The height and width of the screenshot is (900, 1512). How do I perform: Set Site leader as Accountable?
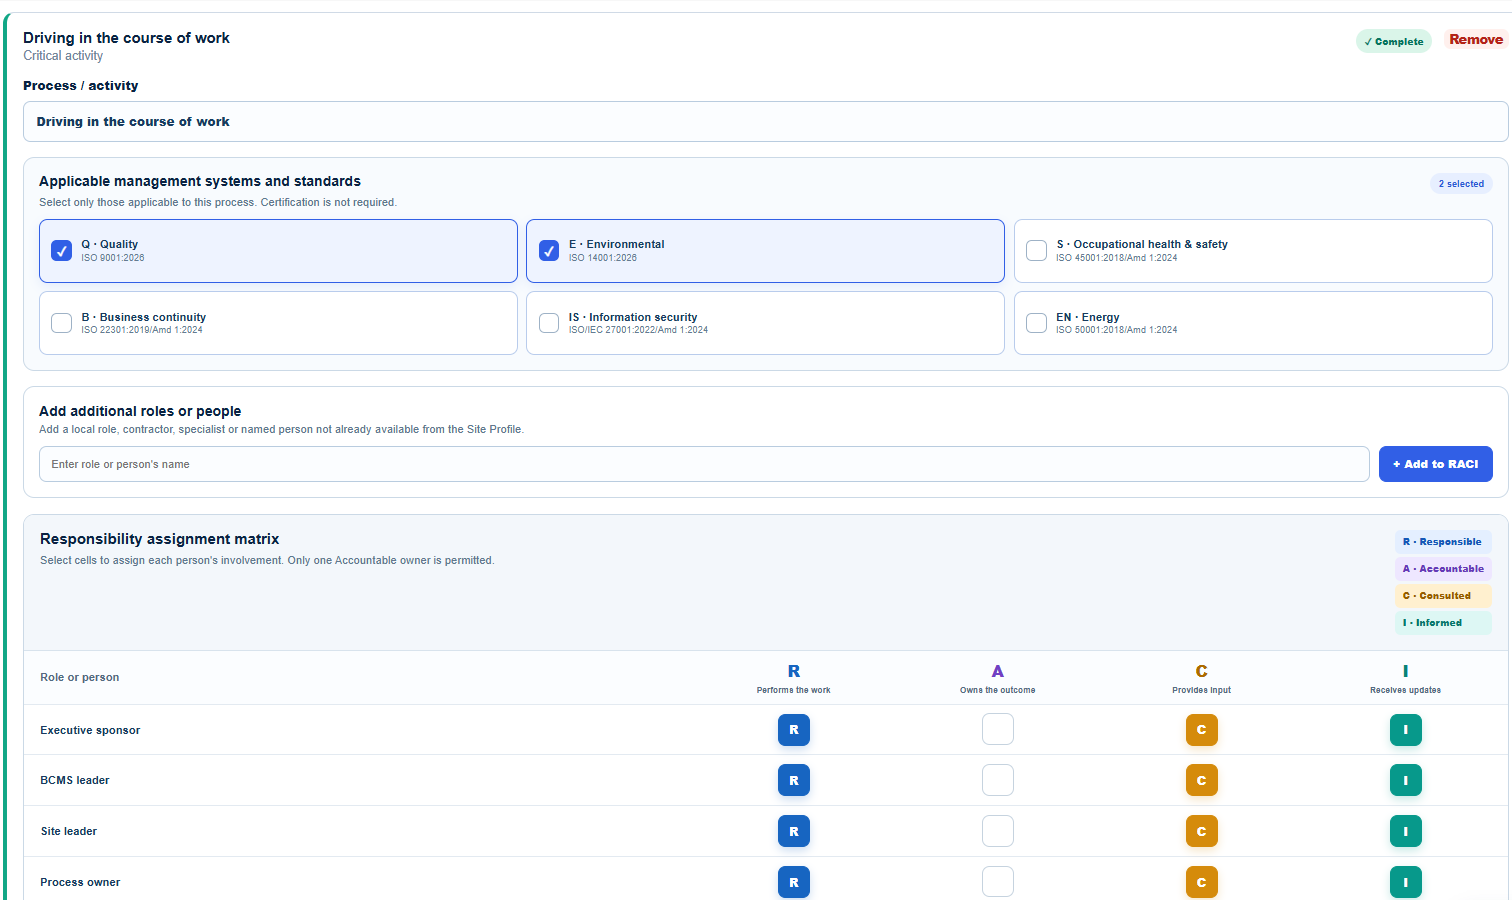[998, 831]
